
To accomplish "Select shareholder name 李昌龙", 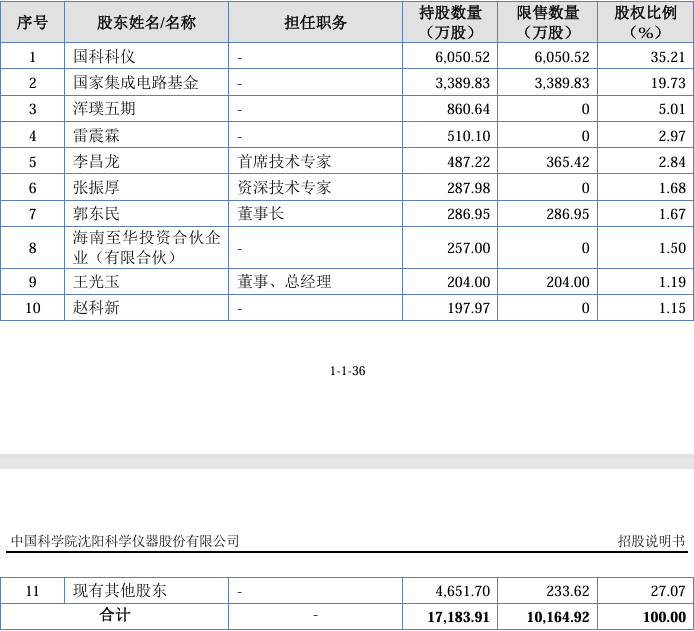I will pyautogui.click(x=96, y=162).
